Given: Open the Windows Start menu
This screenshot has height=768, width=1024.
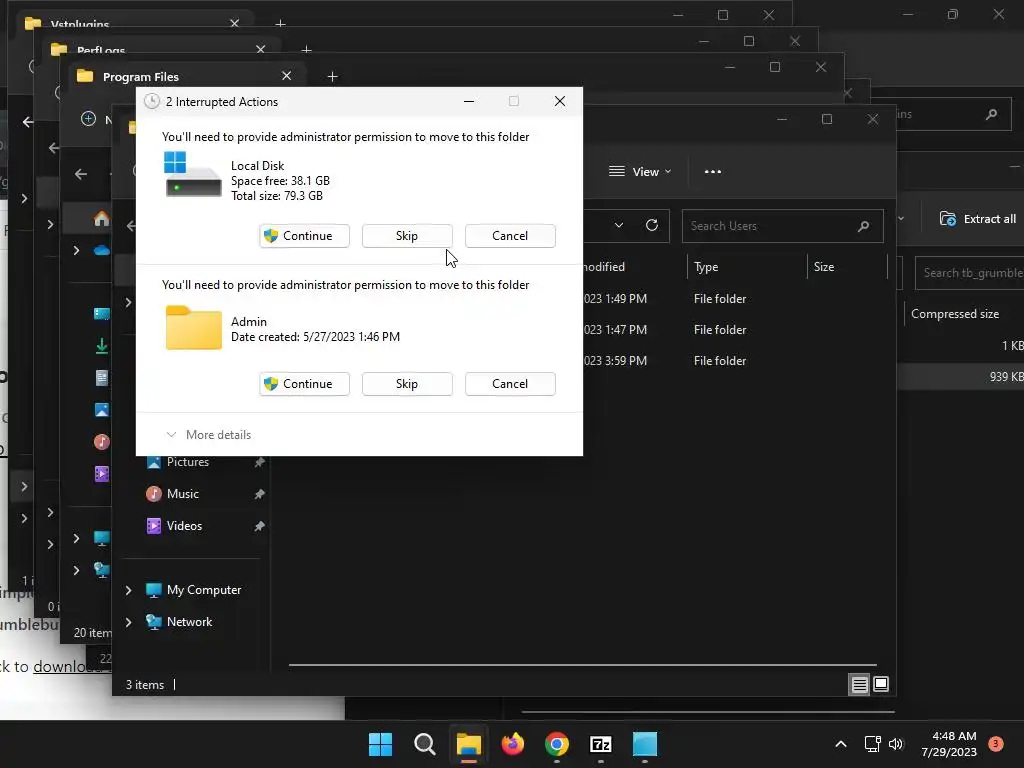Looking at the screenshot, I should tap(380, 744).
